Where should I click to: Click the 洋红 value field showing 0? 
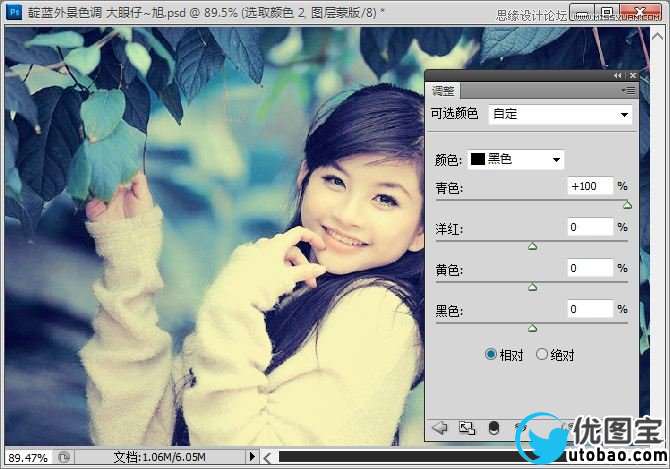590,227
